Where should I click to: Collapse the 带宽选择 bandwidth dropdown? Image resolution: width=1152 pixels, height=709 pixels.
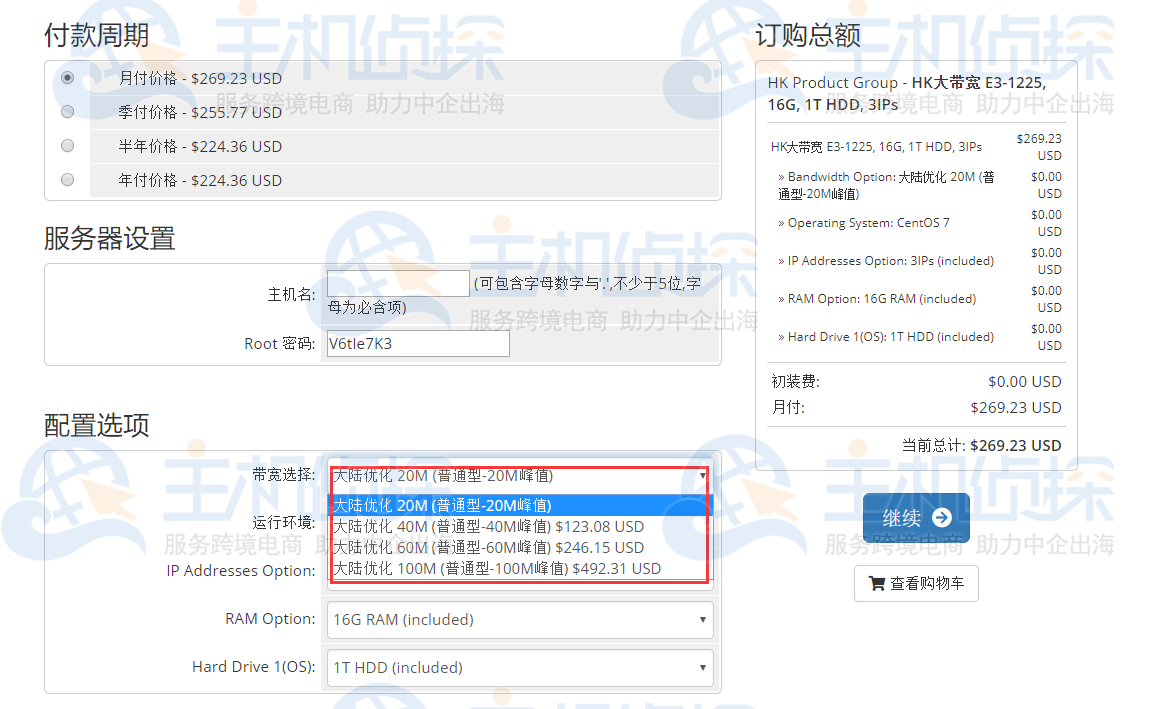pos(519,476)
